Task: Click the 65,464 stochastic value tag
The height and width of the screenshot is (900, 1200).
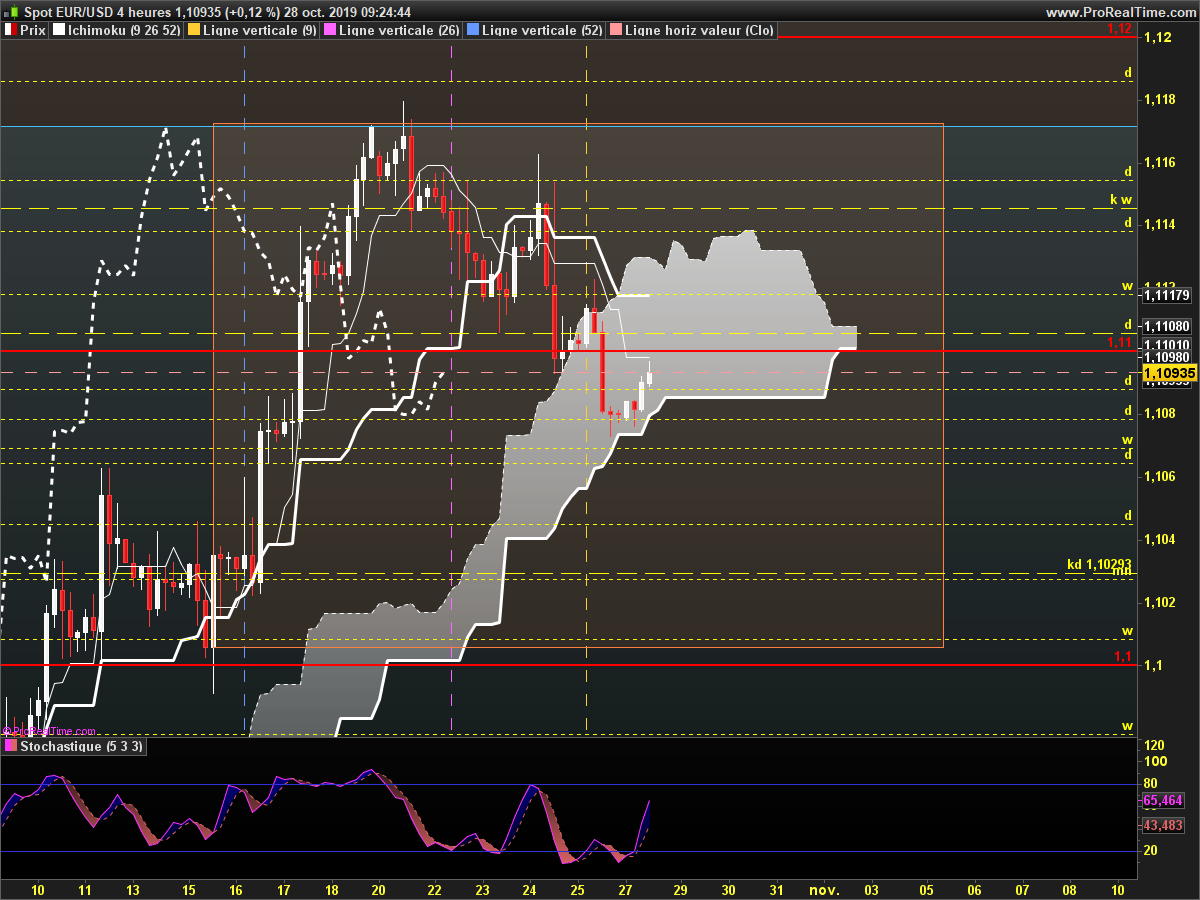Action: (x=1163, y=801)
